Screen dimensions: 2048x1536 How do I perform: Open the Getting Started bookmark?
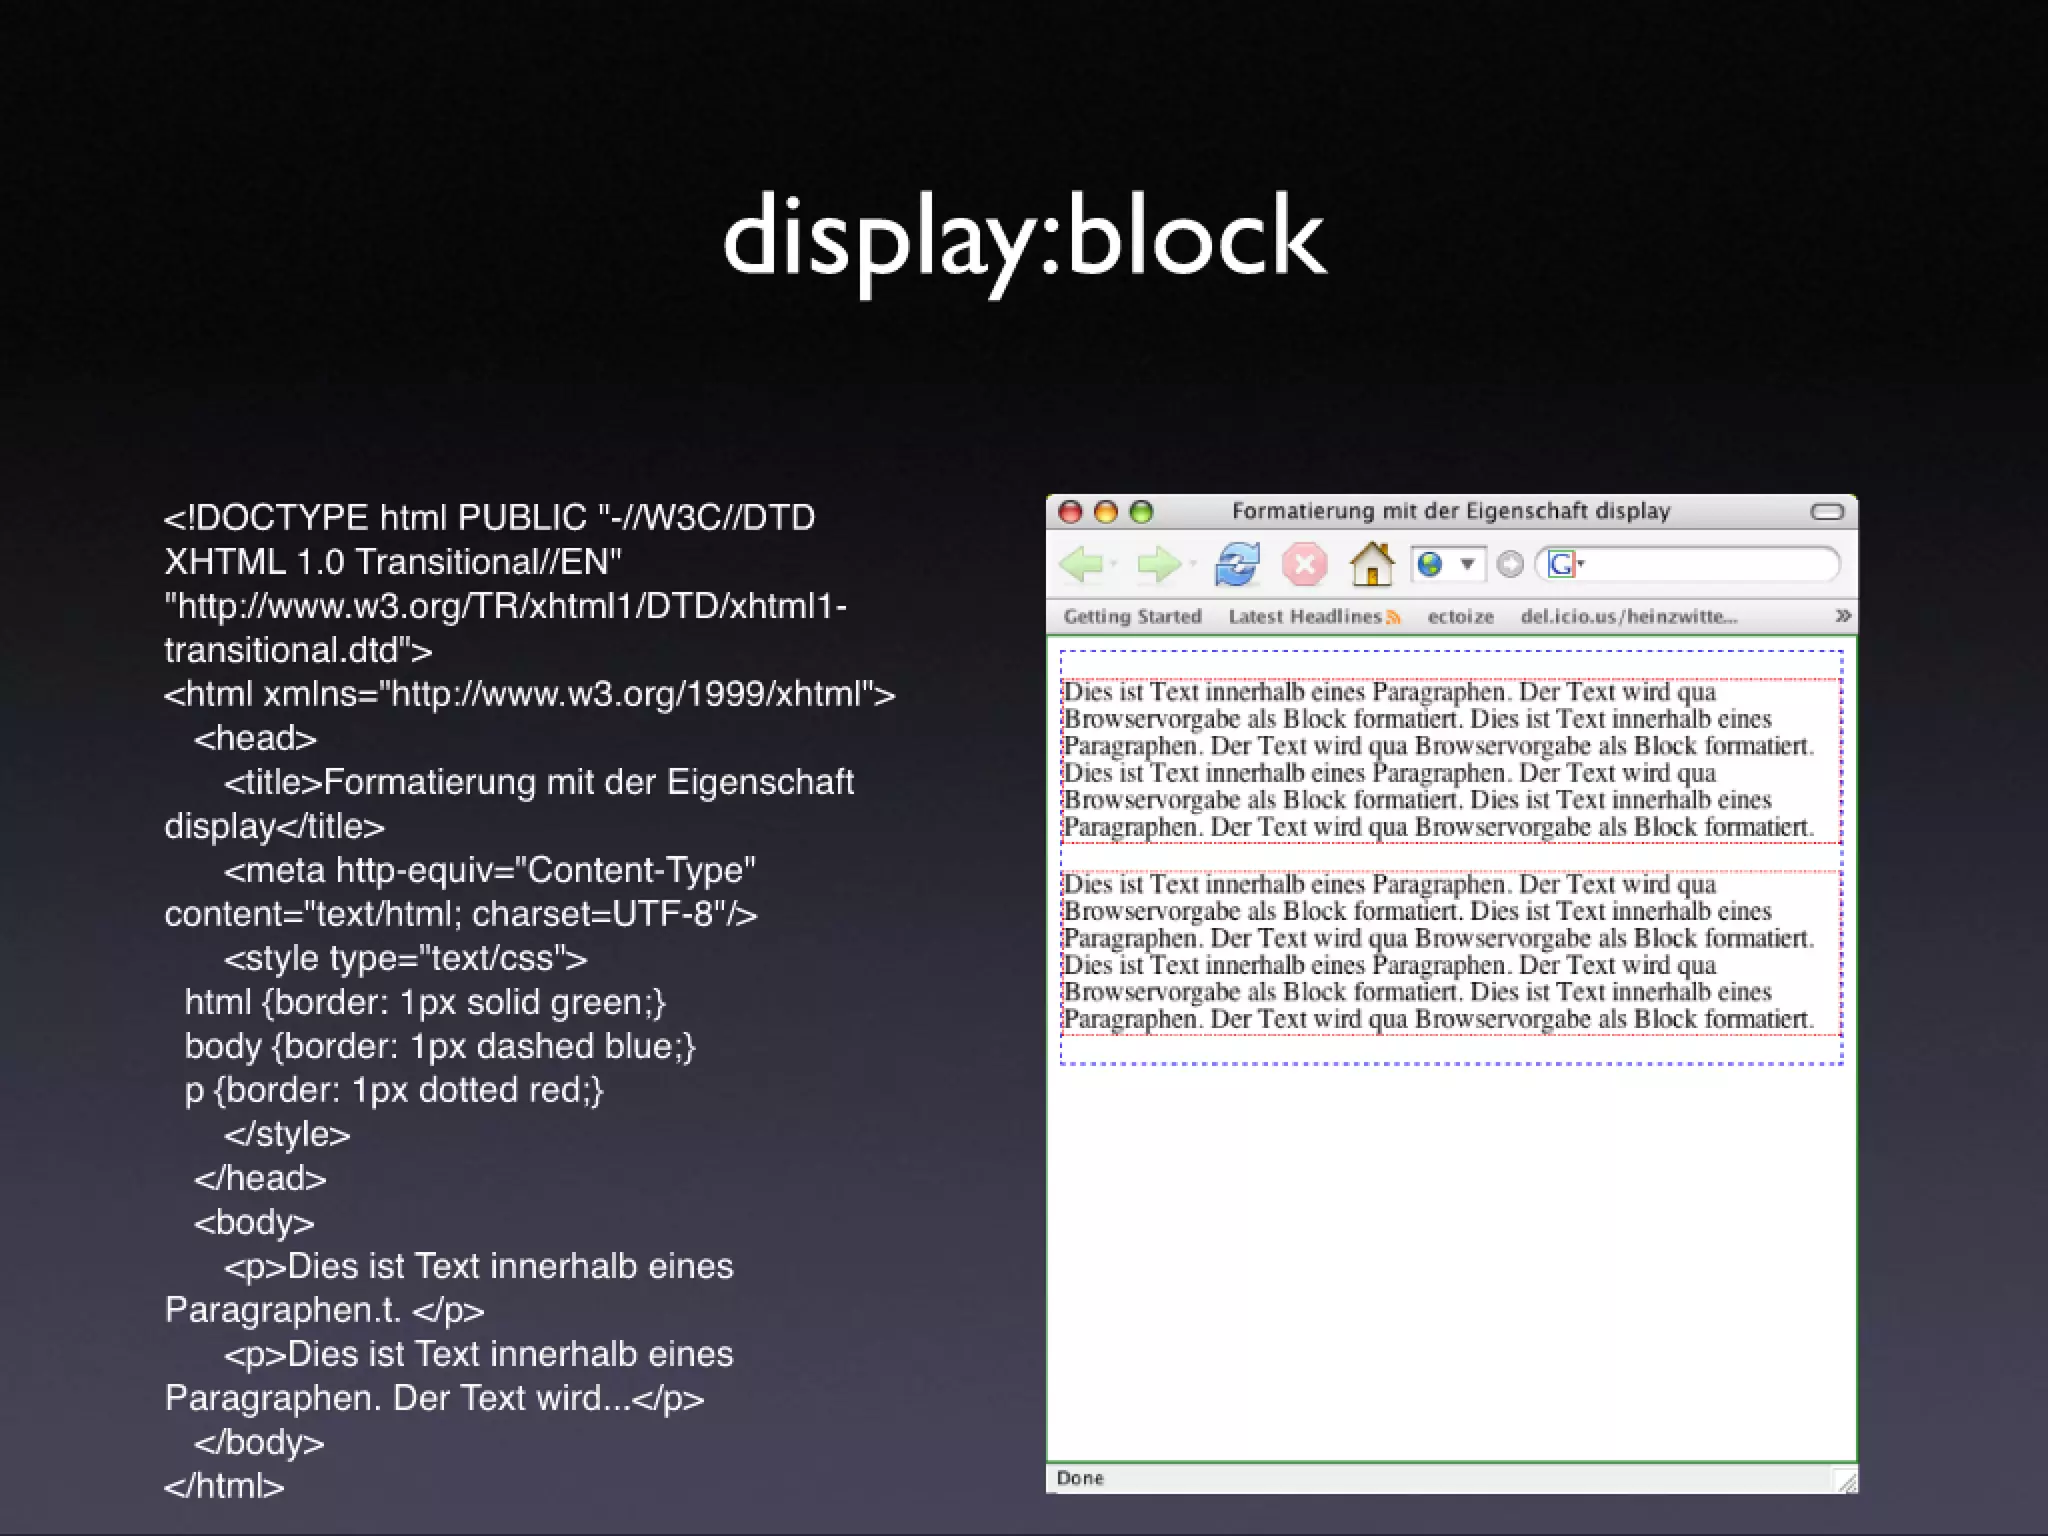pos(1132,617)
